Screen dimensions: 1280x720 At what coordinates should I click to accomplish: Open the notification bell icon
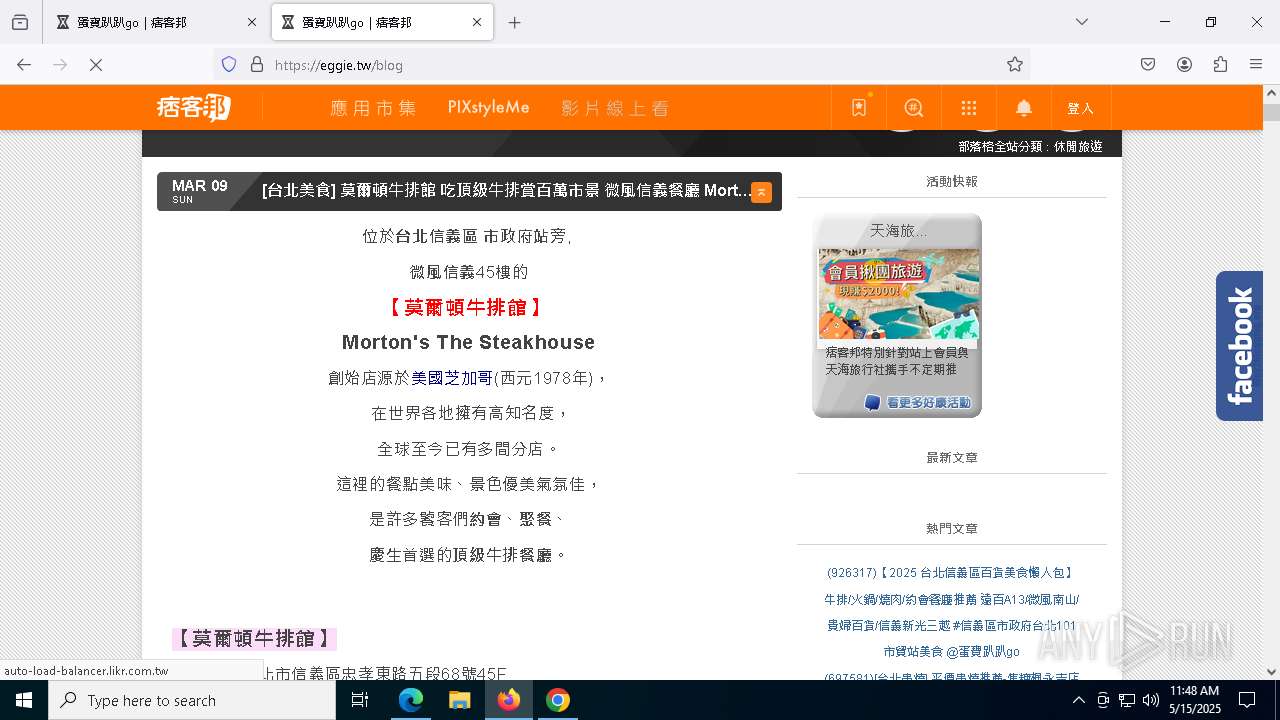click(x=1024, y=108)
